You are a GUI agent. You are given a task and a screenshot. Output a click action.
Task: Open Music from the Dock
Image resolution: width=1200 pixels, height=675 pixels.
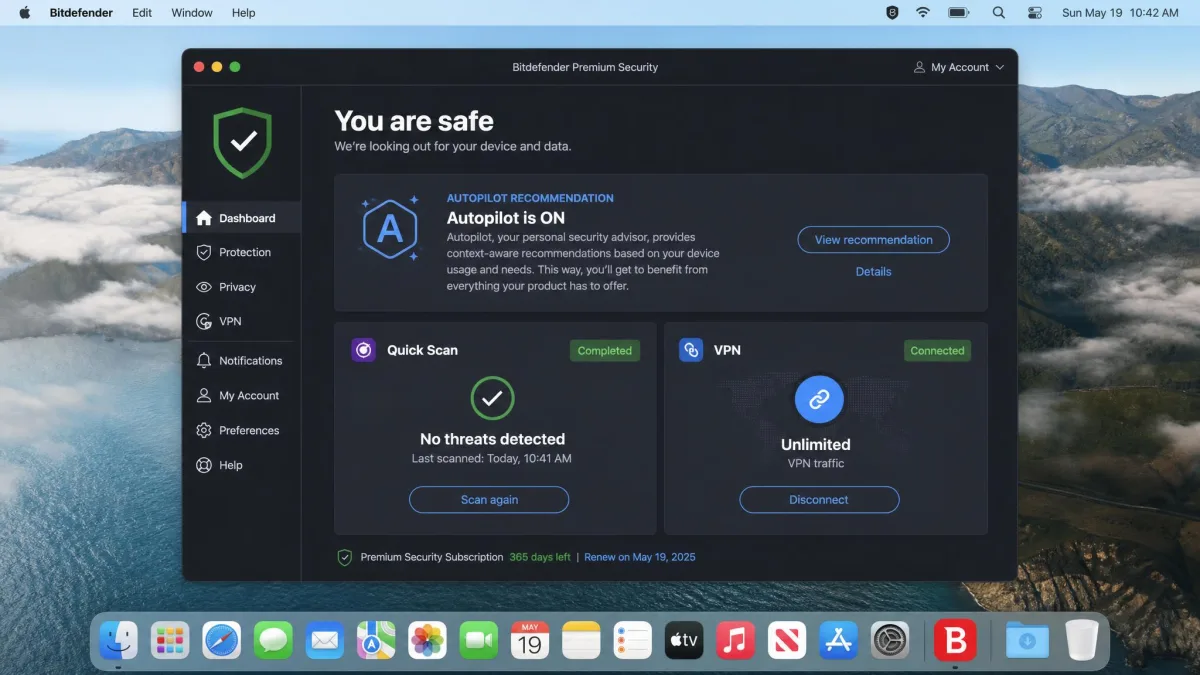736,640
